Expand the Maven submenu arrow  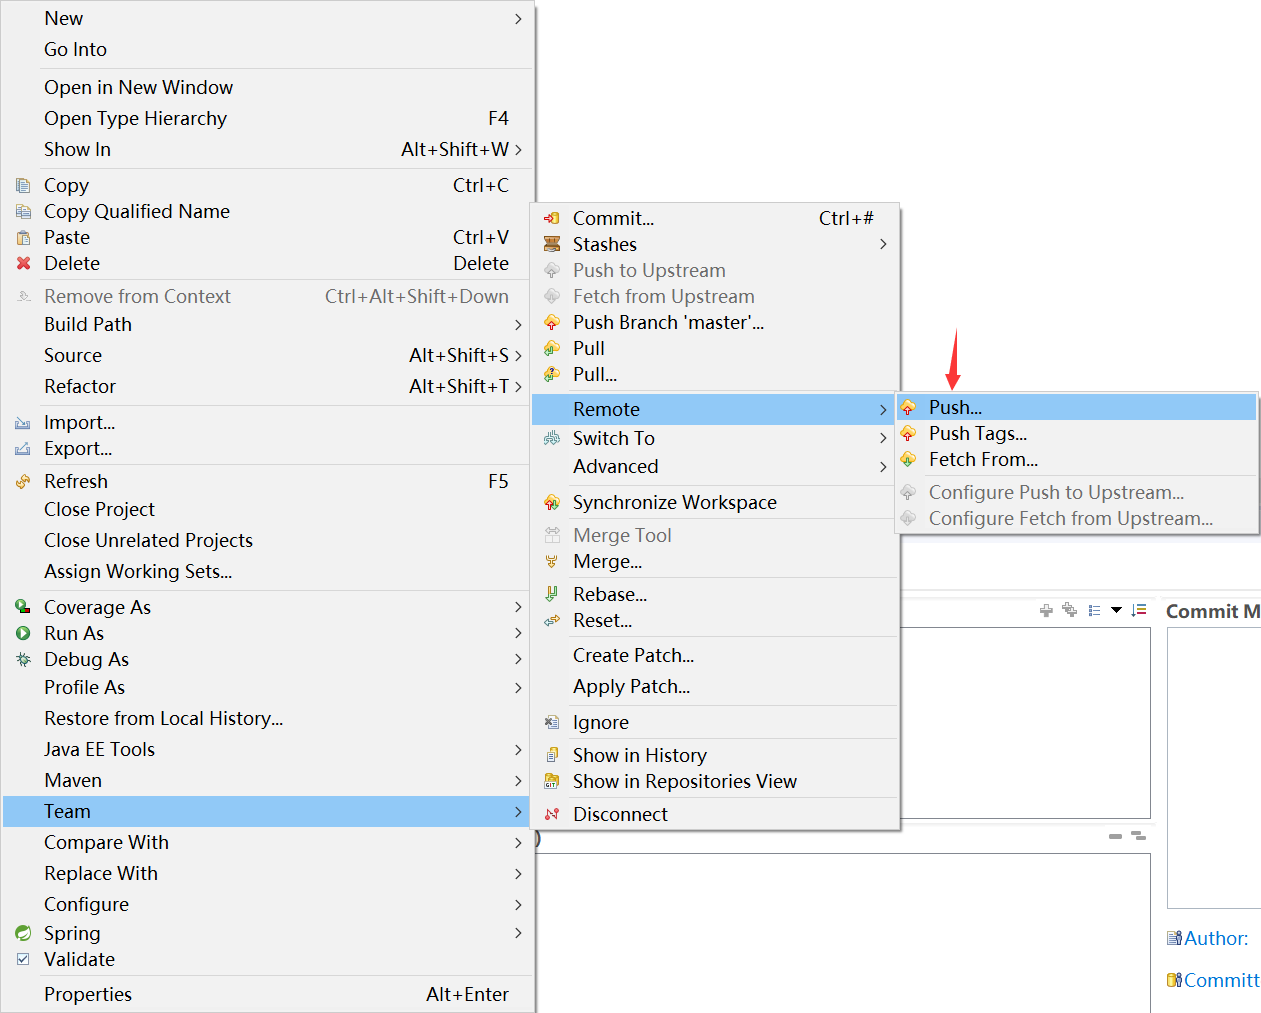tap(518, 781)
